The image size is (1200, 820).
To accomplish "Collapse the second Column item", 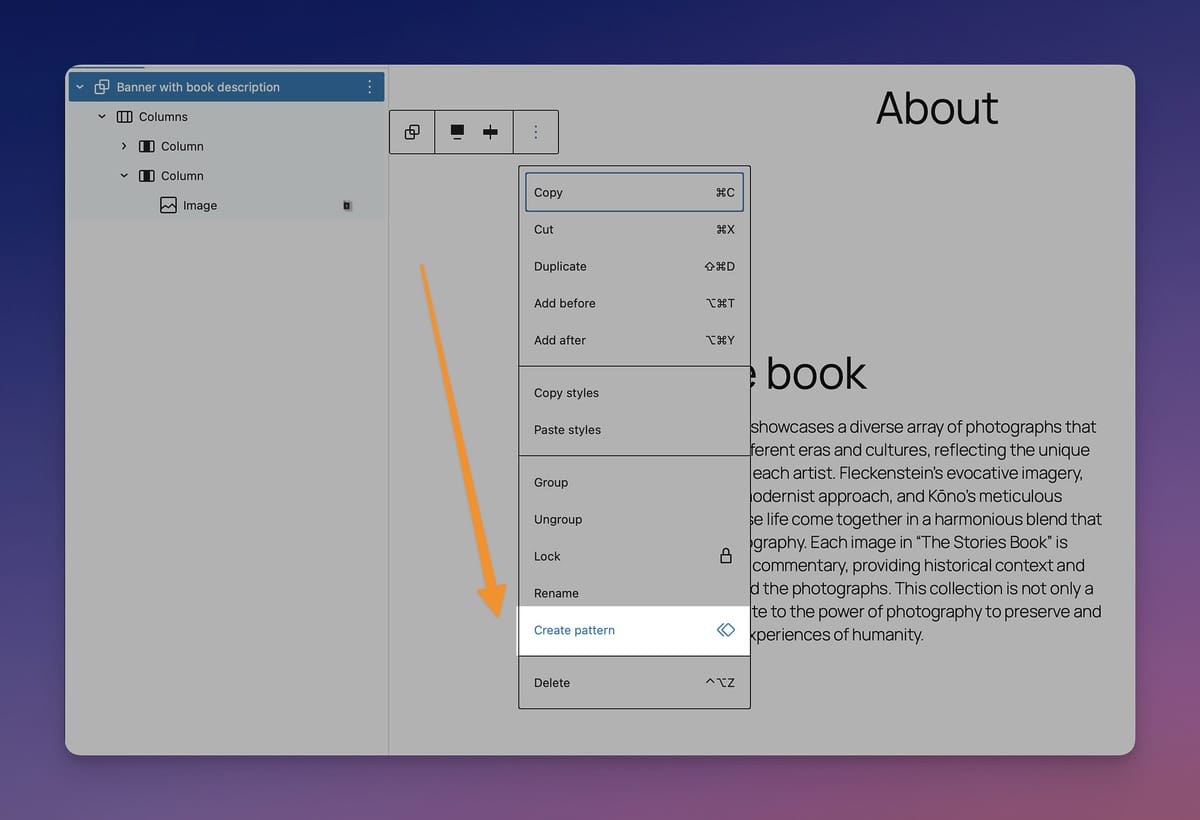I will coord(124,176).
